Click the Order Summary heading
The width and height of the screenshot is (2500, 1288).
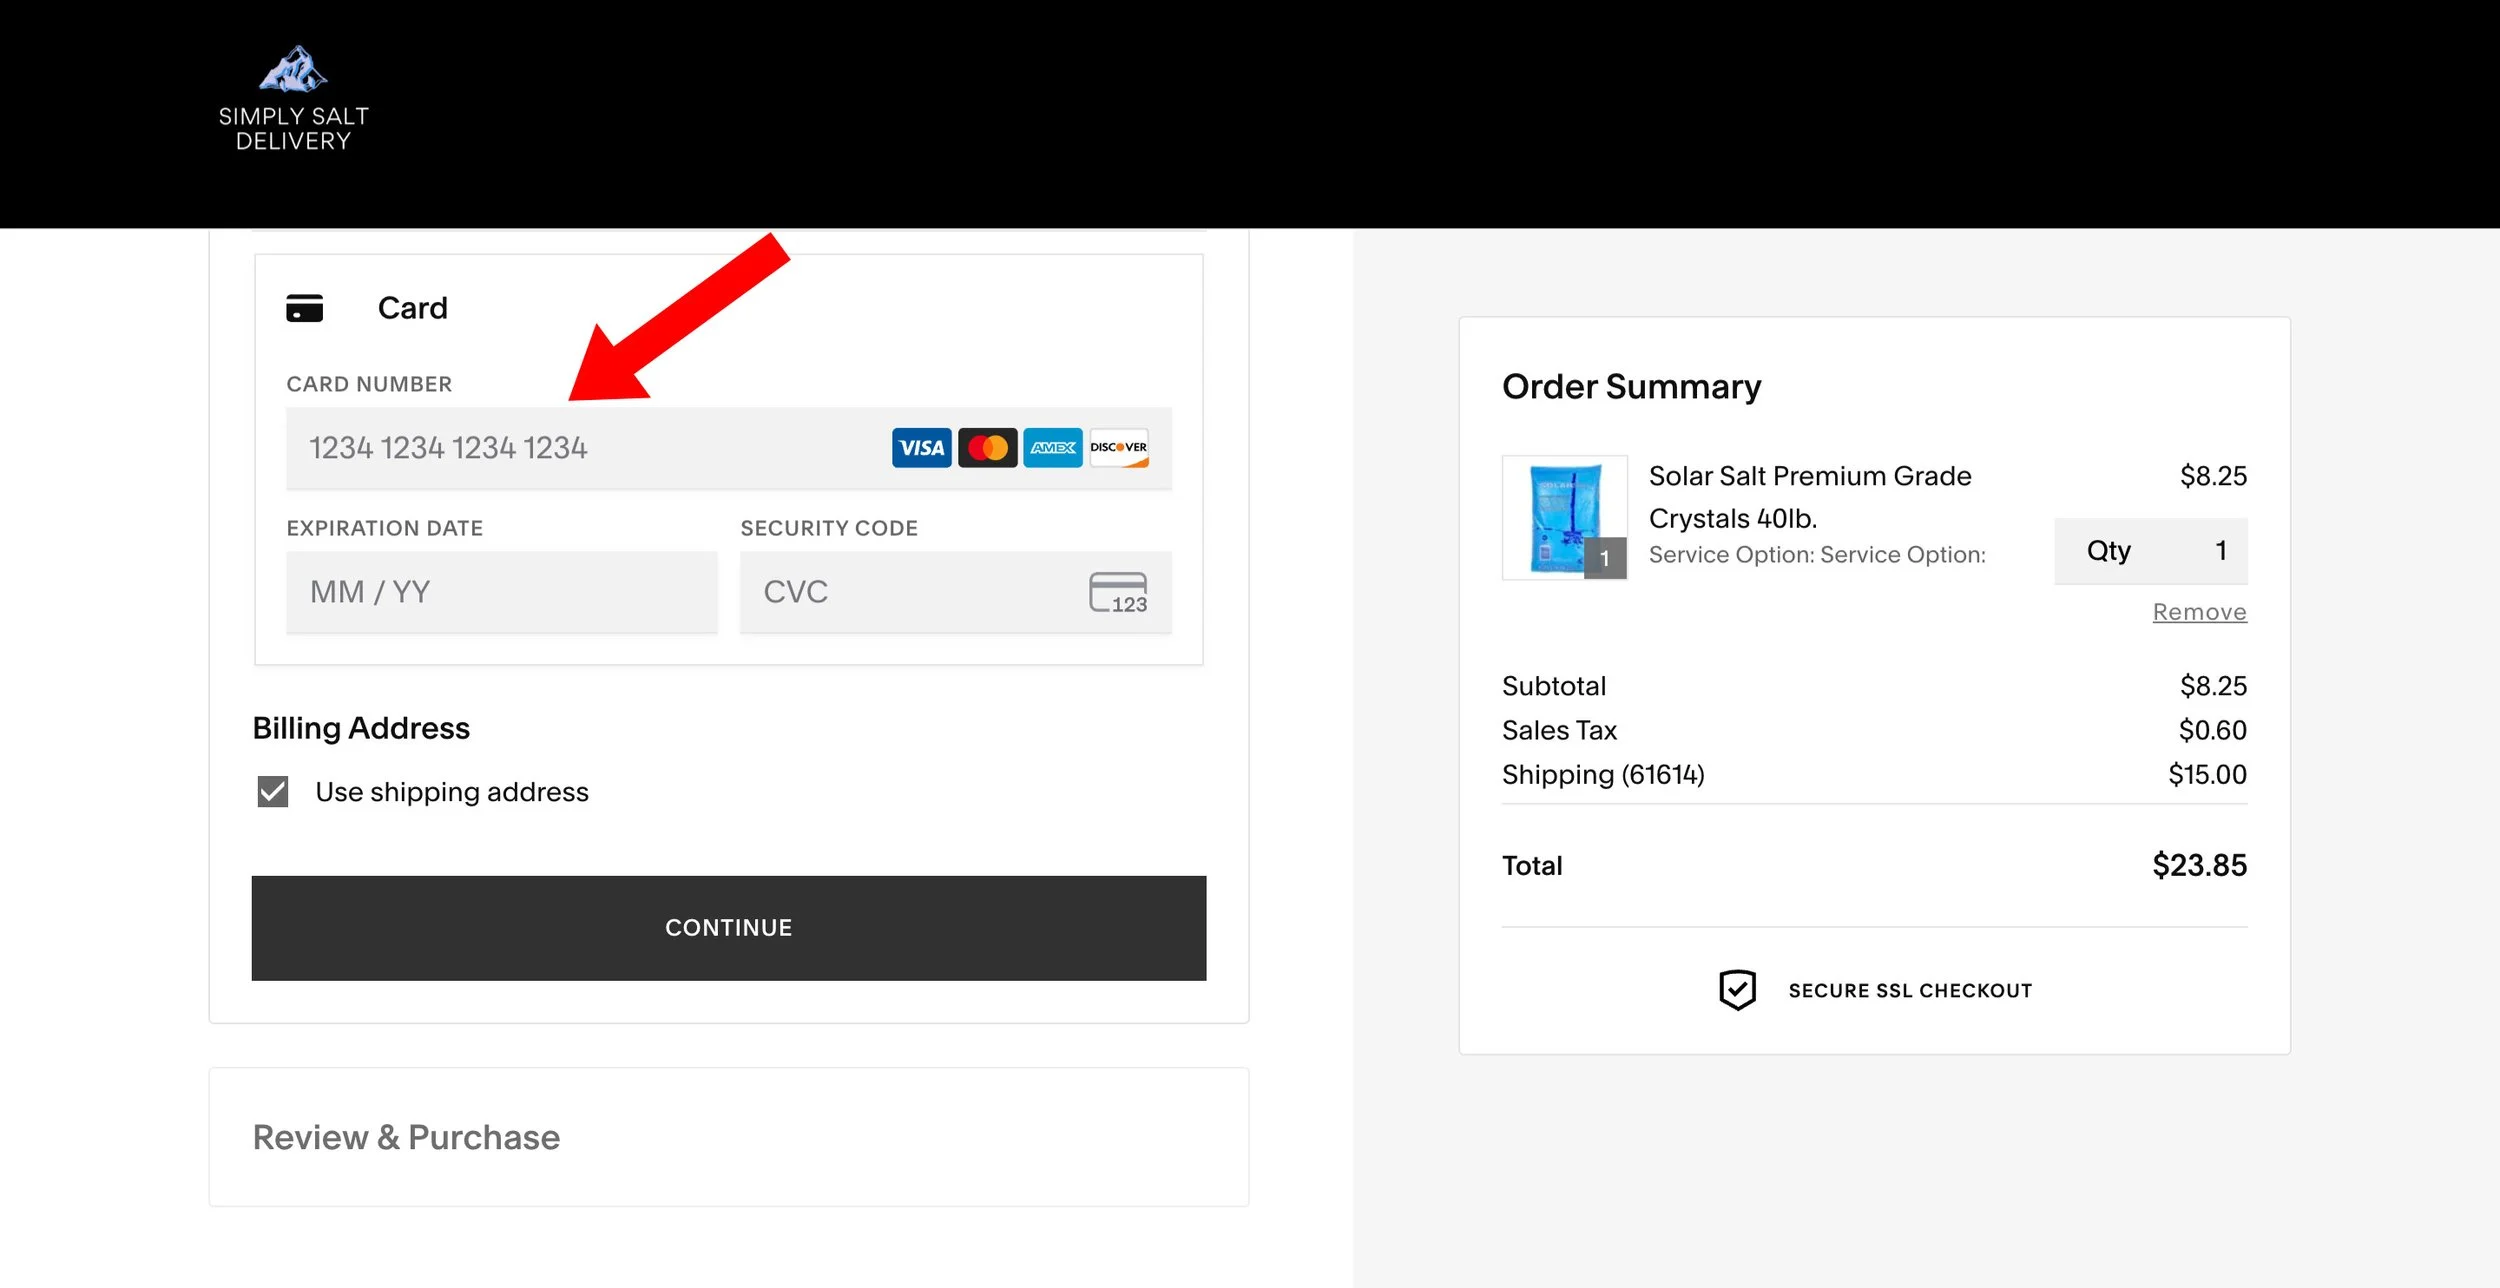[x=1632, y=386]
